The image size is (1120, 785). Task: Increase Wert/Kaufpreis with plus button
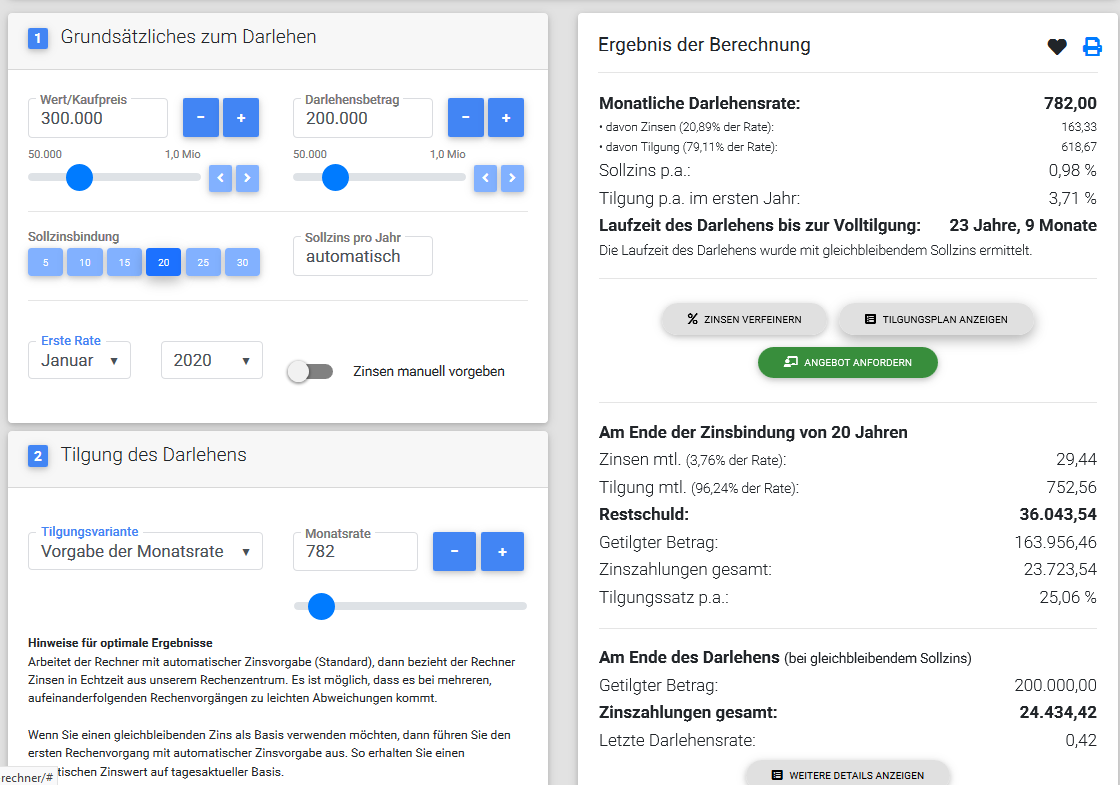click(241, 118)
